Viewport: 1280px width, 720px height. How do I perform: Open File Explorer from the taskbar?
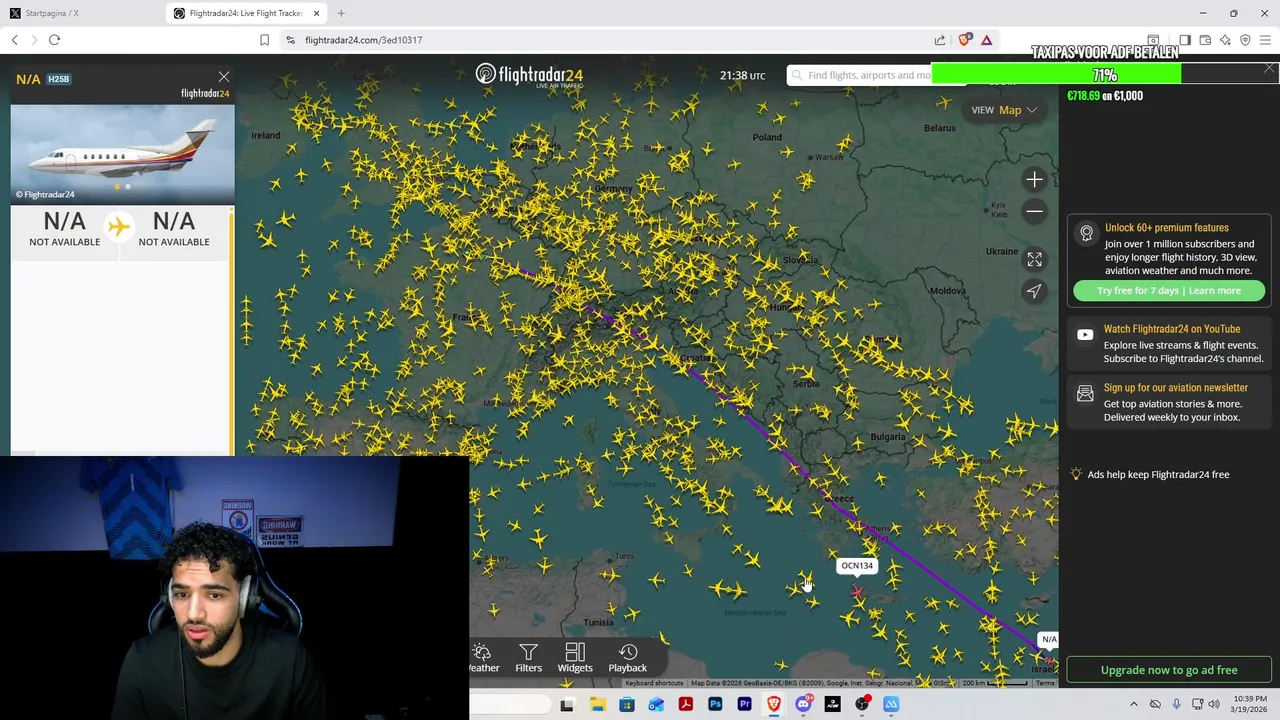[x=597, y=704]
